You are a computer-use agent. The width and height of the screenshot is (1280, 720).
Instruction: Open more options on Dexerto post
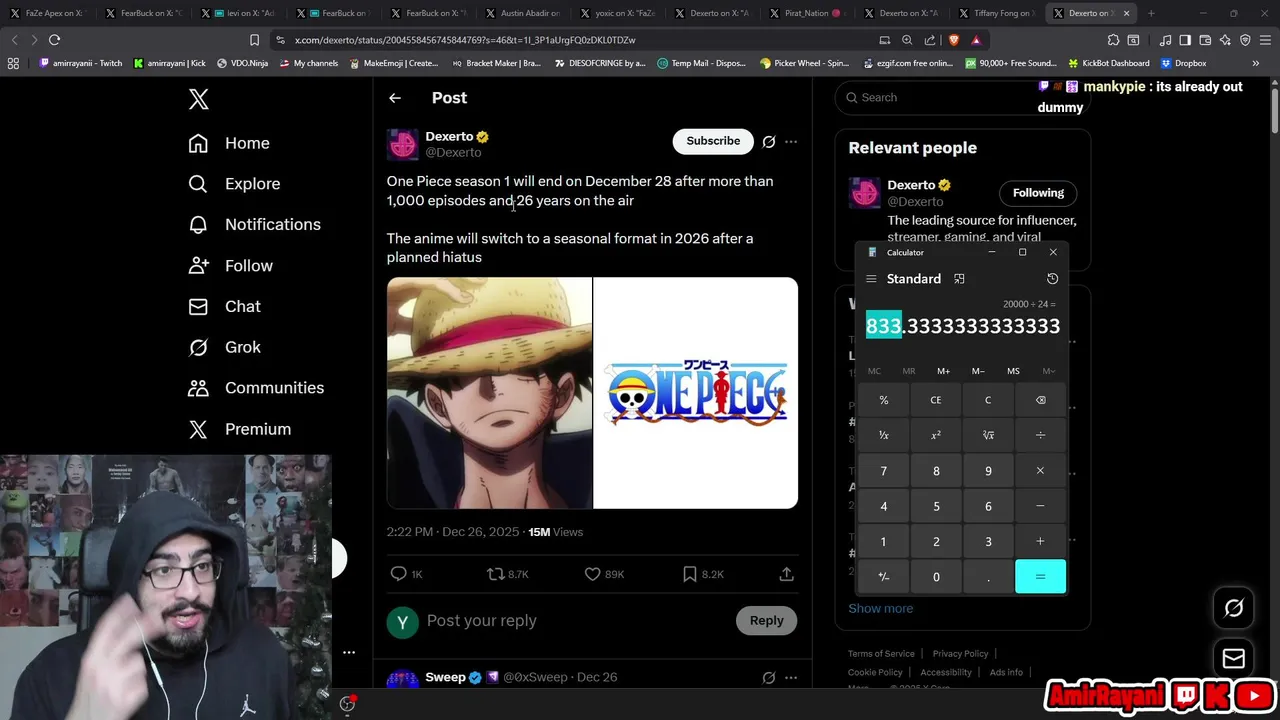(791, 142)
